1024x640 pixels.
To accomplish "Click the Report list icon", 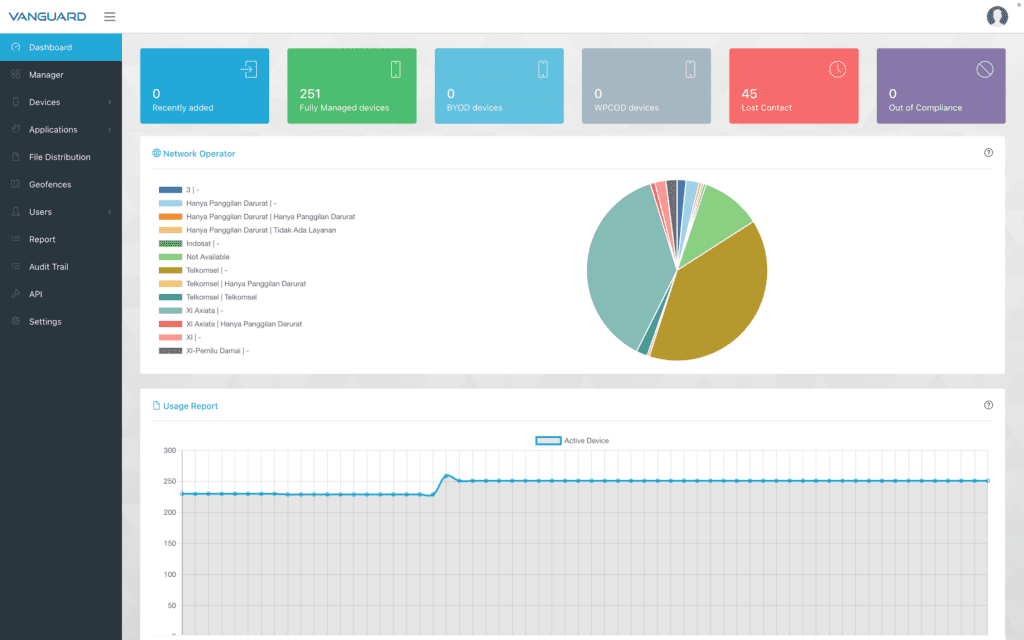I will [x=16, y=239].
